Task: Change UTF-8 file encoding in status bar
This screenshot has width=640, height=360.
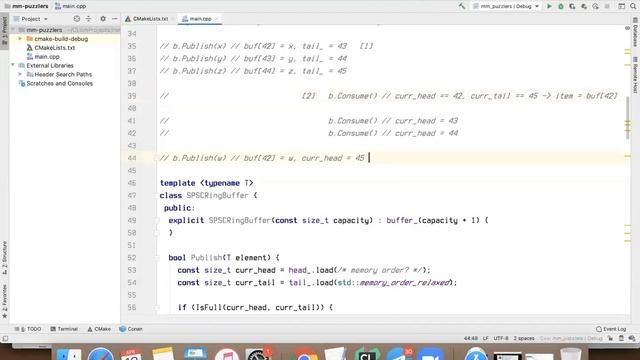Action: [501, 338]
